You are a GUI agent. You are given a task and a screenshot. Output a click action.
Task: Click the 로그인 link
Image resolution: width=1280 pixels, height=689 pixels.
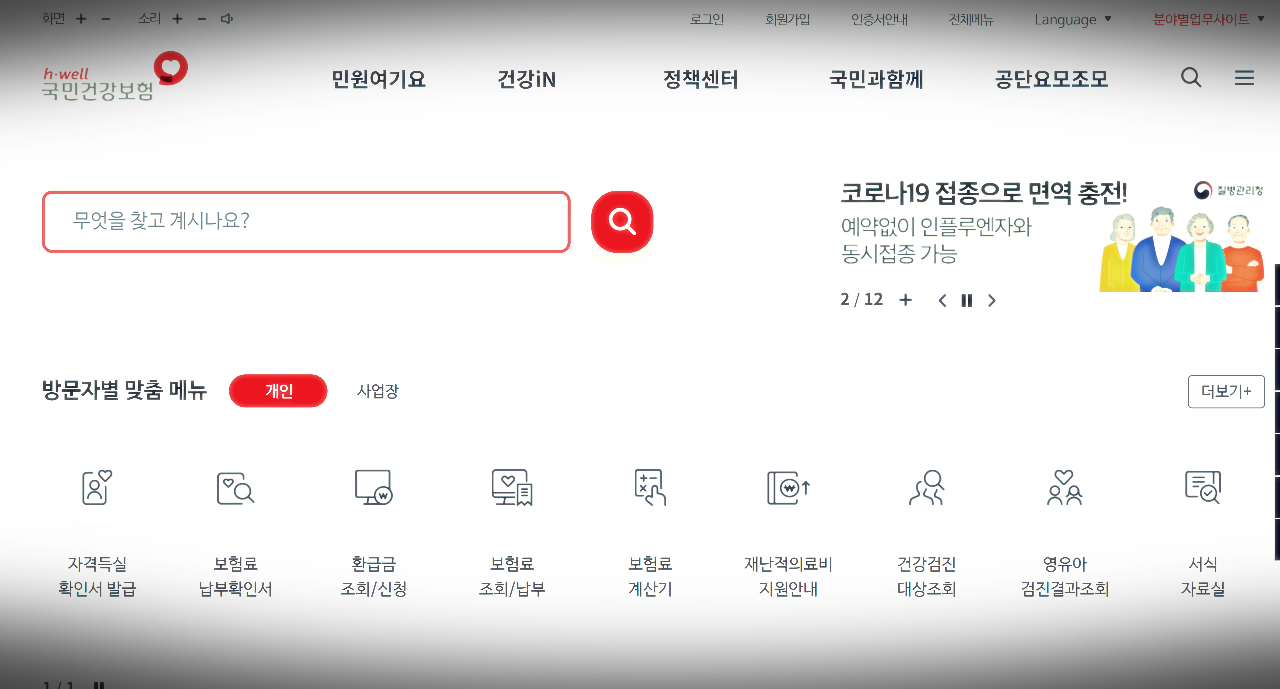[x=706, y=18]
